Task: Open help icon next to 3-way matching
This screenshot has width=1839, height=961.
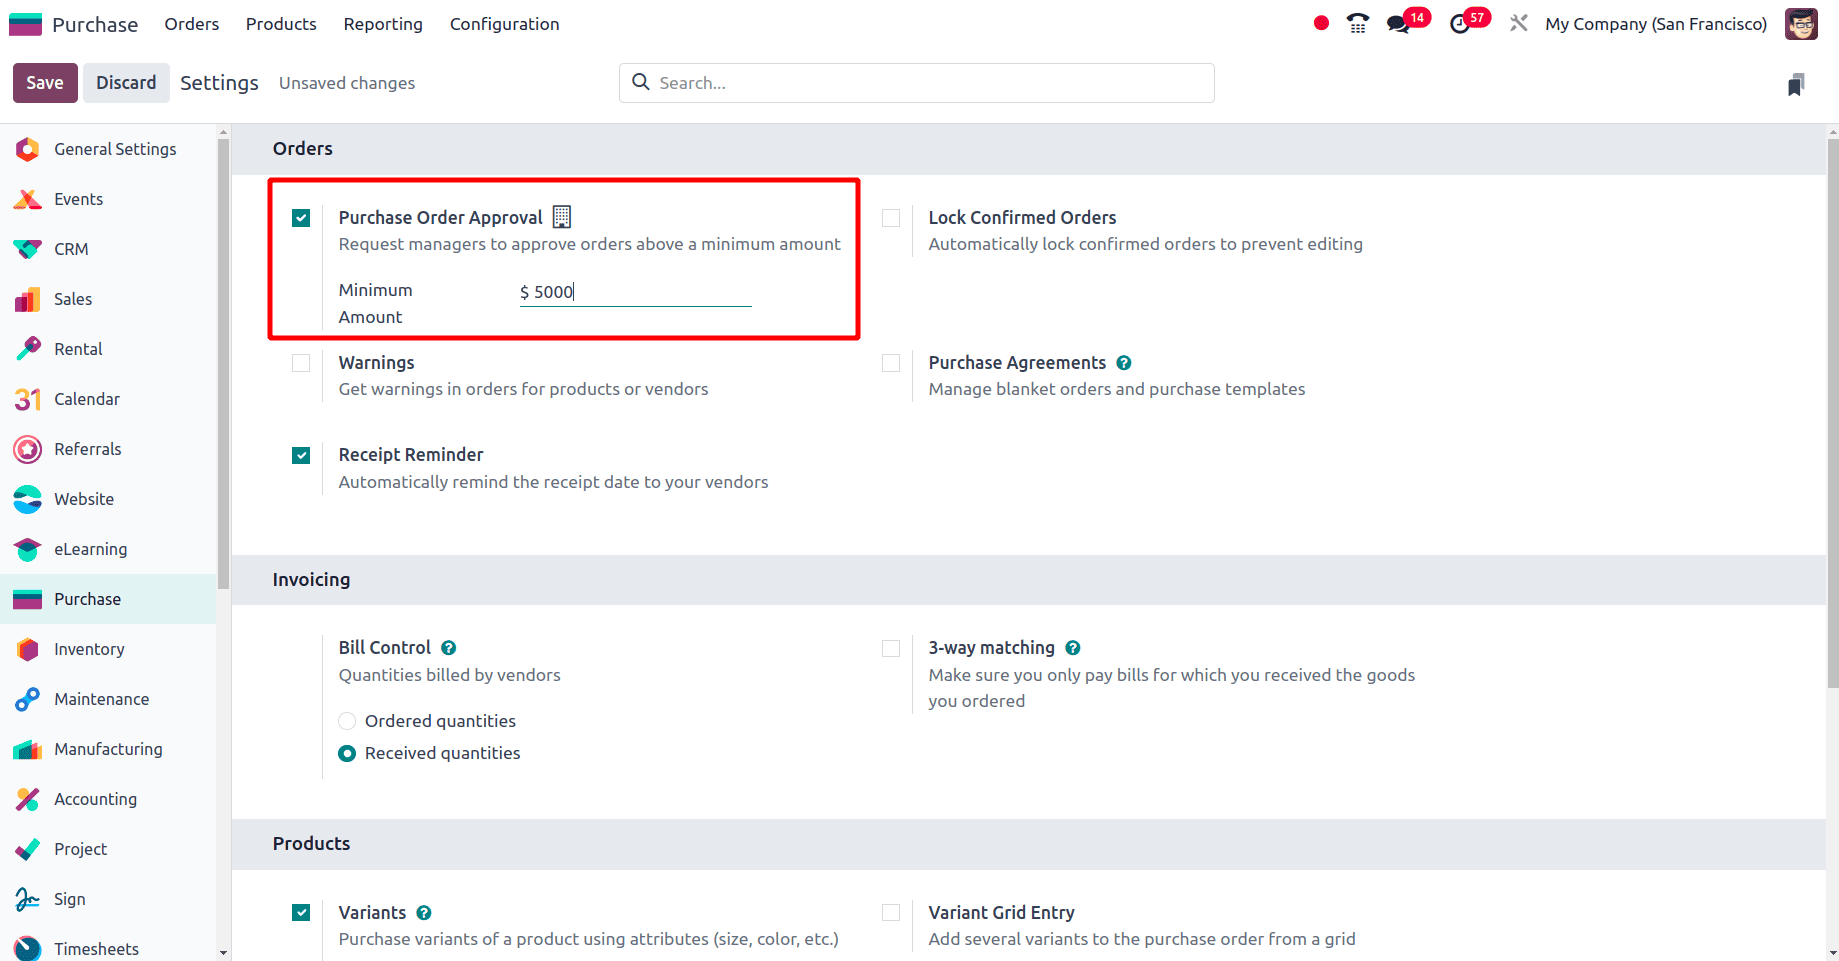Action: [1072, 648]
